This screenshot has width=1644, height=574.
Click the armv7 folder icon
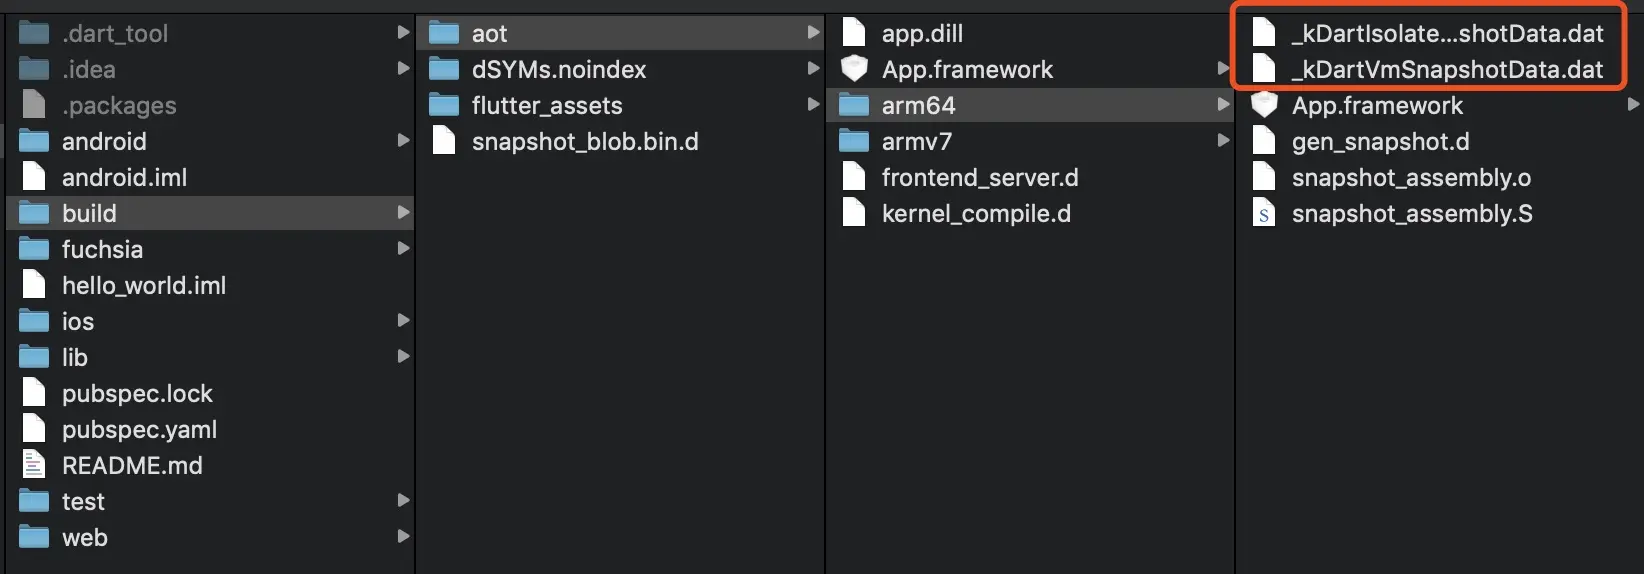click(x=854, y=141)
